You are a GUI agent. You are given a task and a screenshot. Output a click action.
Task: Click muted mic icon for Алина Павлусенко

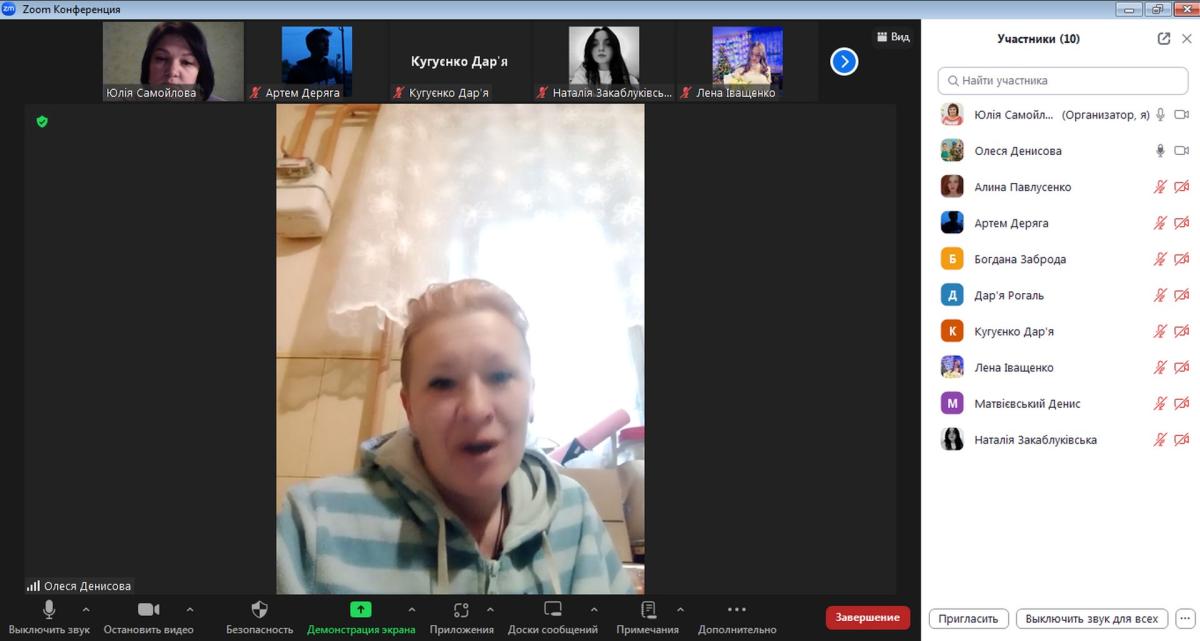coord(1161,187)
